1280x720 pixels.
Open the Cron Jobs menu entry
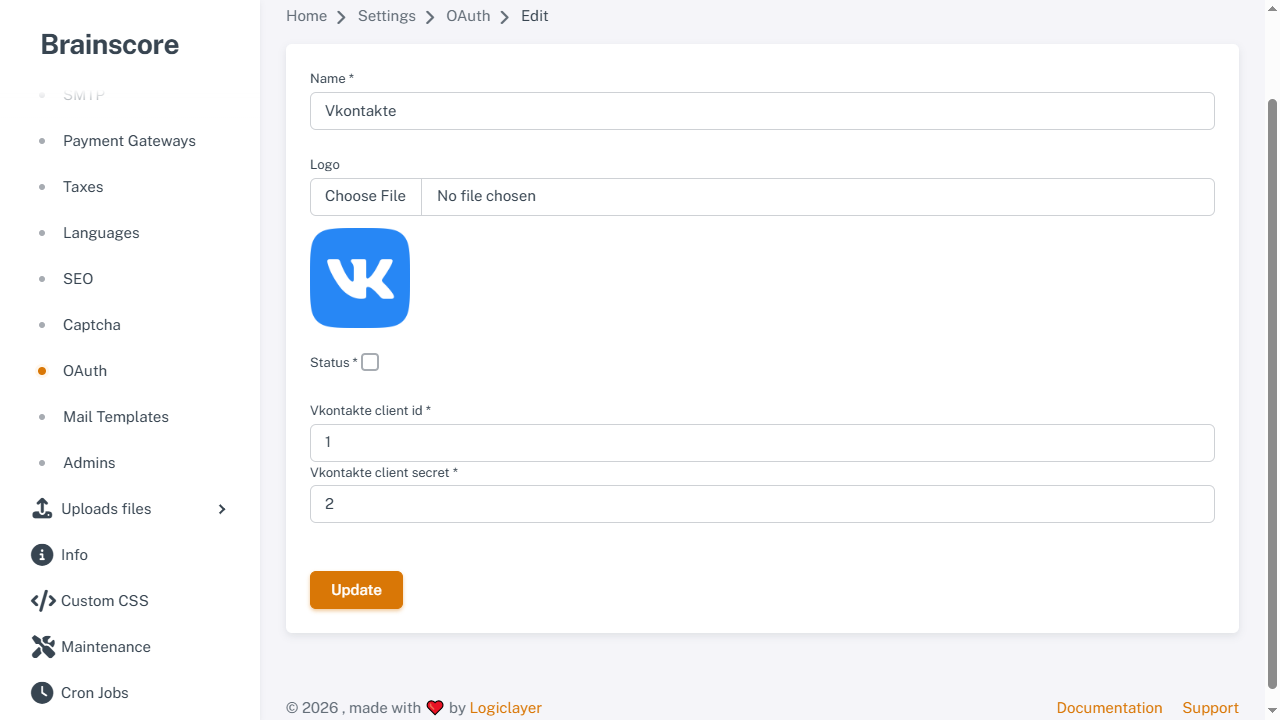(95, 693)
